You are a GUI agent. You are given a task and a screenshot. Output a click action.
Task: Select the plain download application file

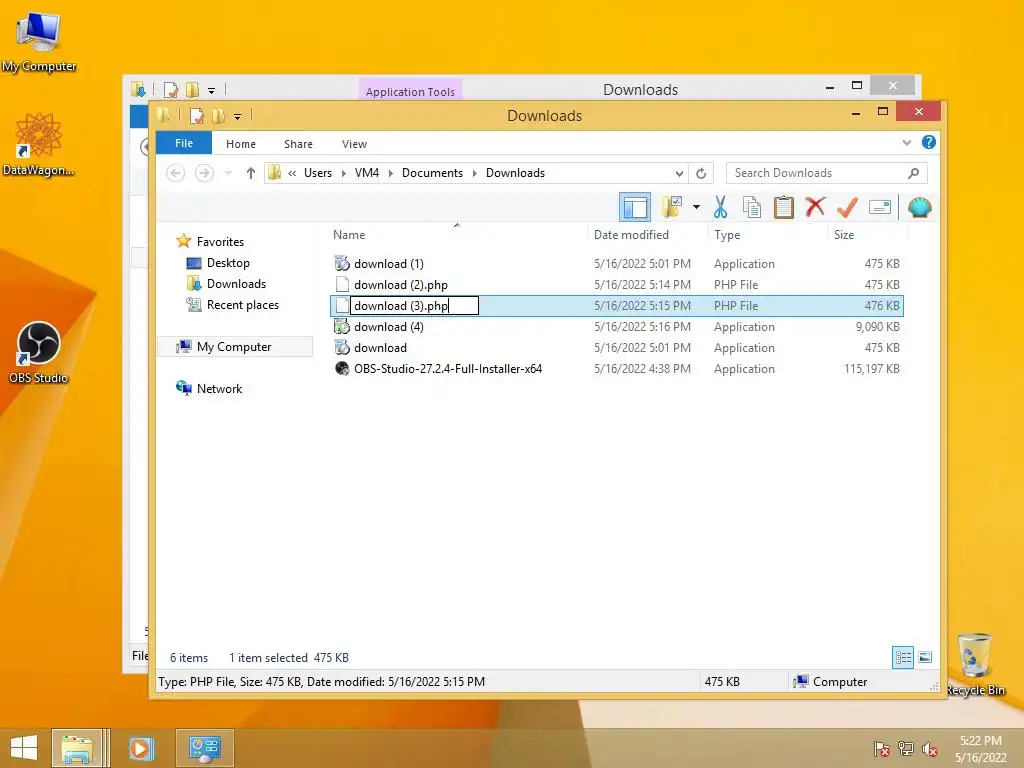380,347
